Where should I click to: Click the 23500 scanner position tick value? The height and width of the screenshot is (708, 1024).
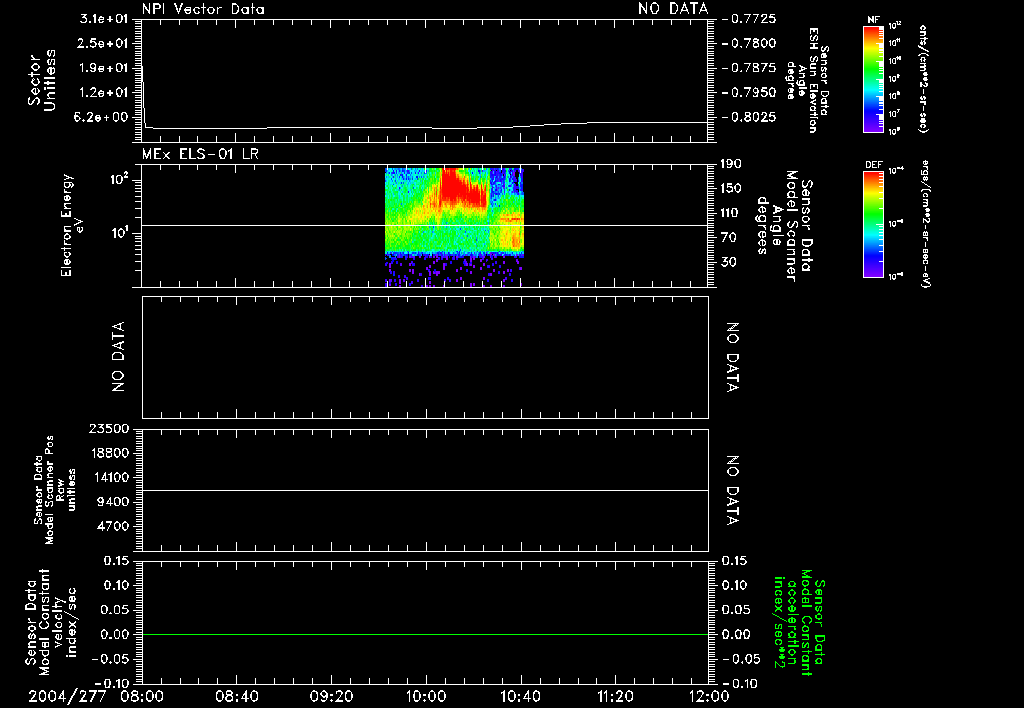(x=108, y=428)
